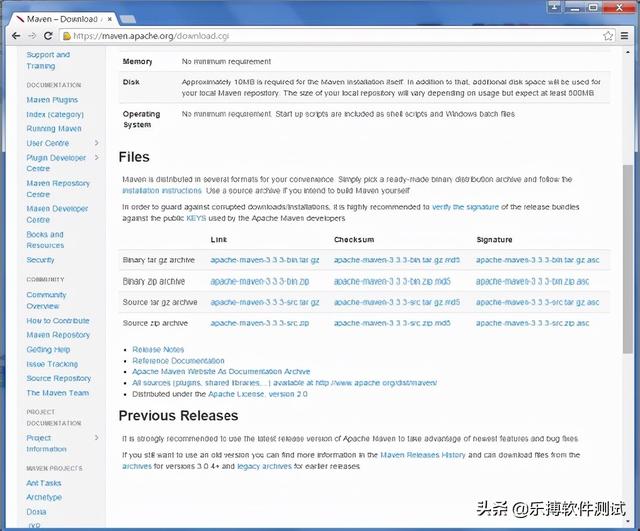
Task: Download apache-maven-3.3.3-bin.tar.gz
Action: click(265, 260)
